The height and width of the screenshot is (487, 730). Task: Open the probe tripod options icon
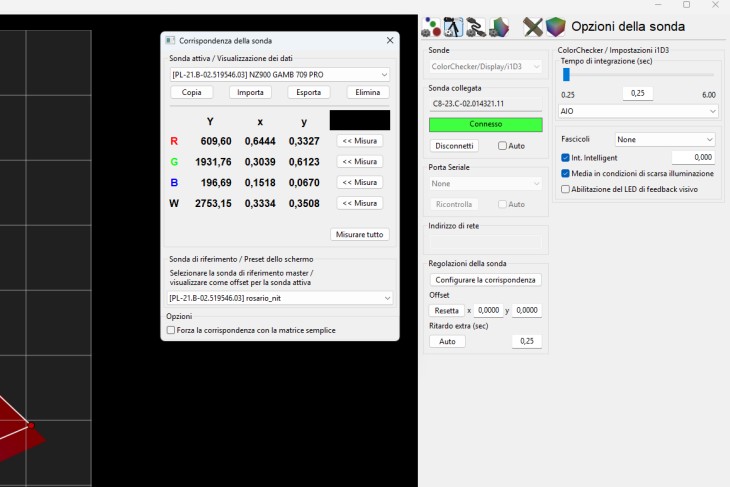click(x=453, y=26)
